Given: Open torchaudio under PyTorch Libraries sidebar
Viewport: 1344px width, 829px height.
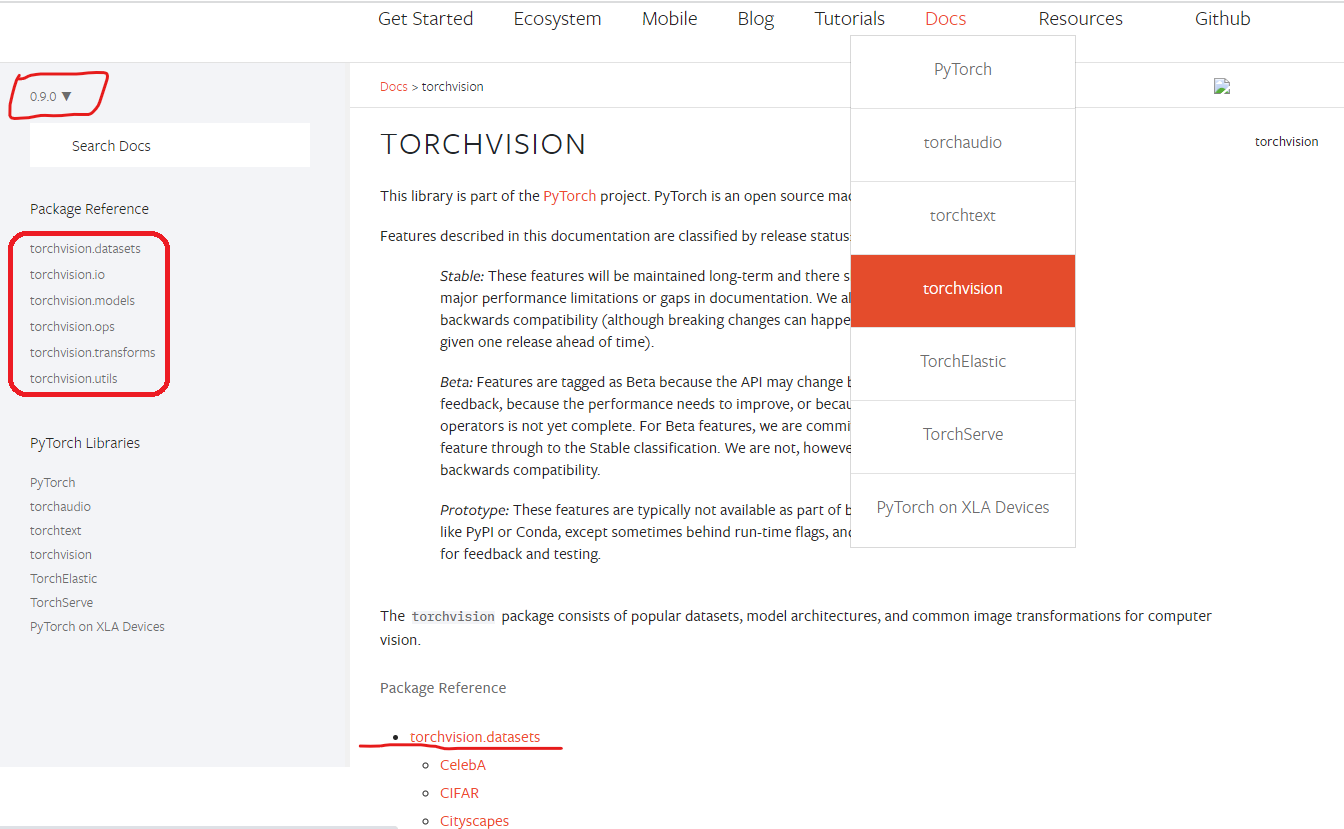Looking at the screenshot, I should [x=60, y=507].
